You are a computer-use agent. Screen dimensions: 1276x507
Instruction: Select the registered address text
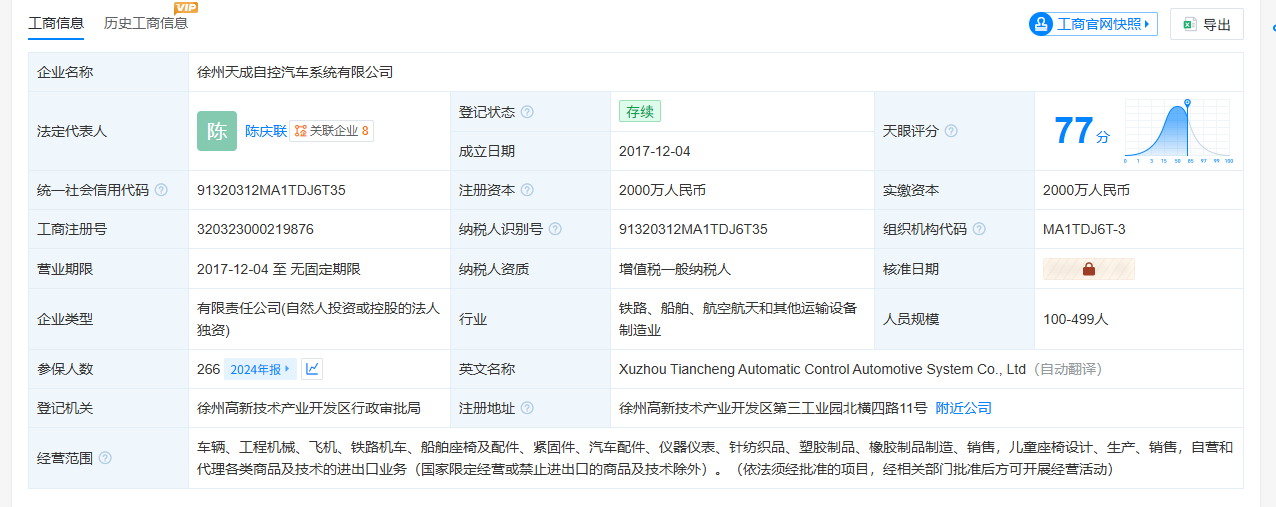click(773, 408)
